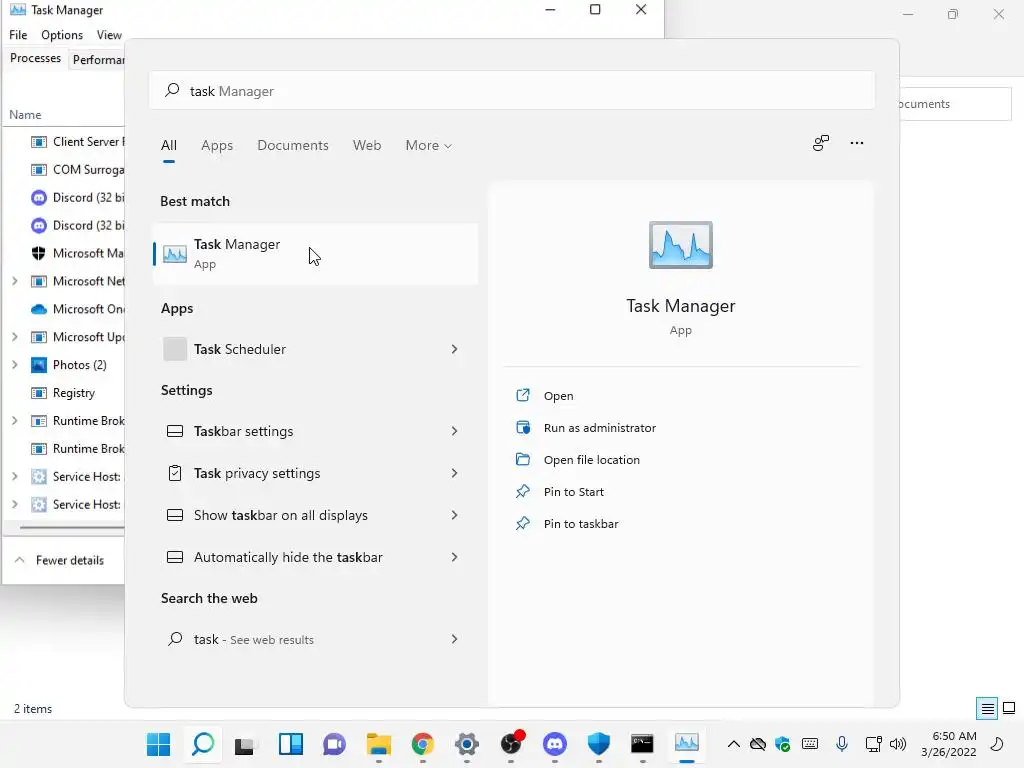Select the Documents search filter tab
Viewport: 1024px width, 768px height.
coord(293,145)
